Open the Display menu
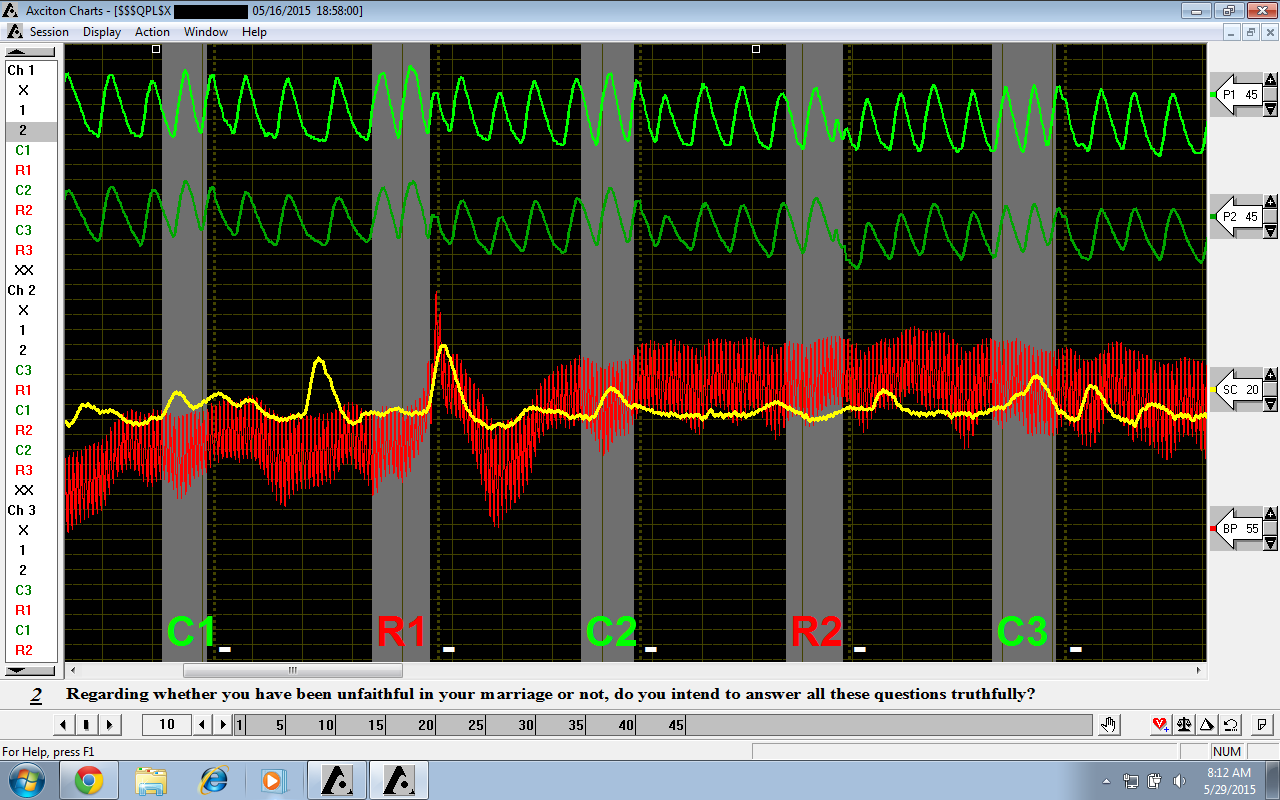 tap(102, 32)
